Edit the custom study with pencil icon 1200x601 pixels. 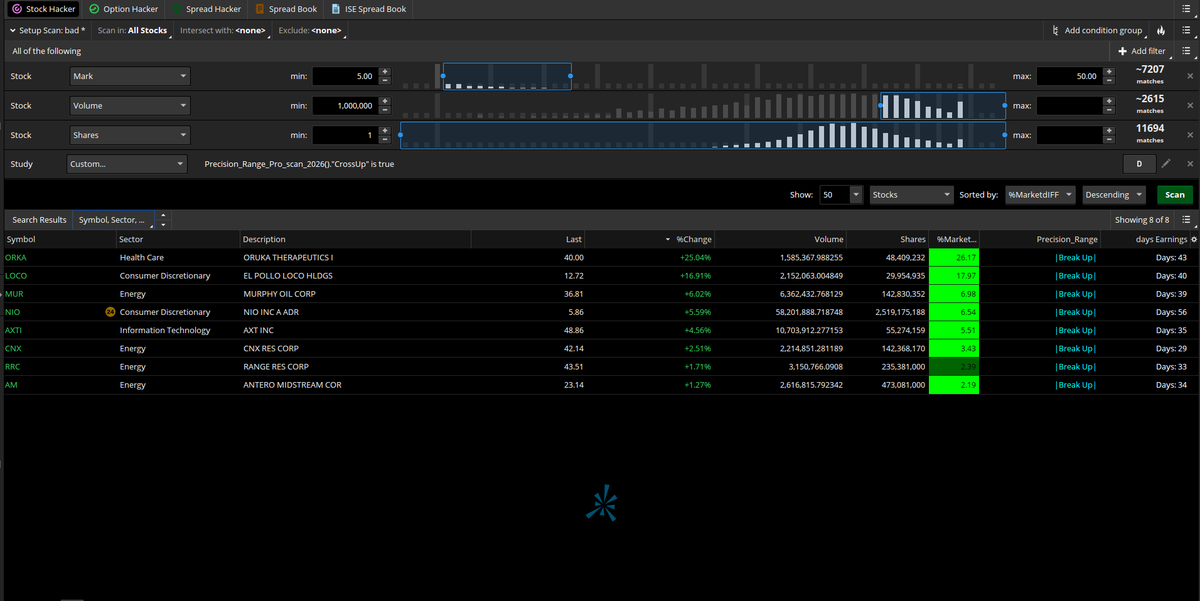tap(1166, 164)
